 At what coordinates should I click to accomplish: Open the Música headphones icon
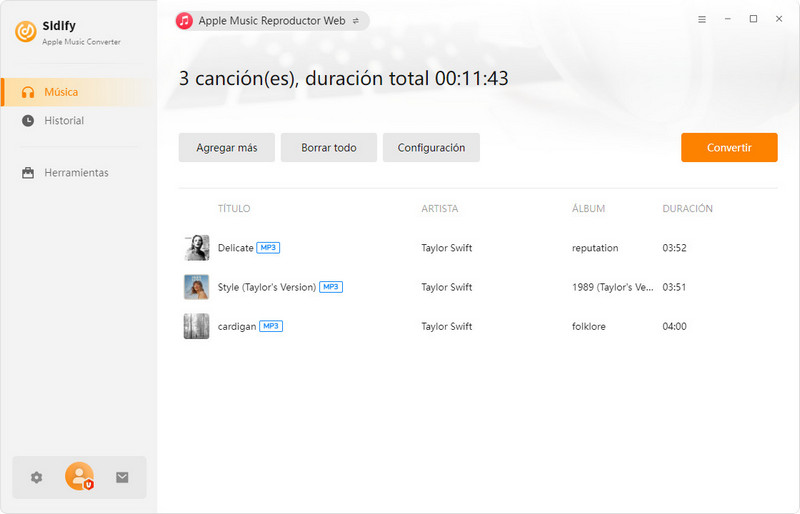pos(28,92)
